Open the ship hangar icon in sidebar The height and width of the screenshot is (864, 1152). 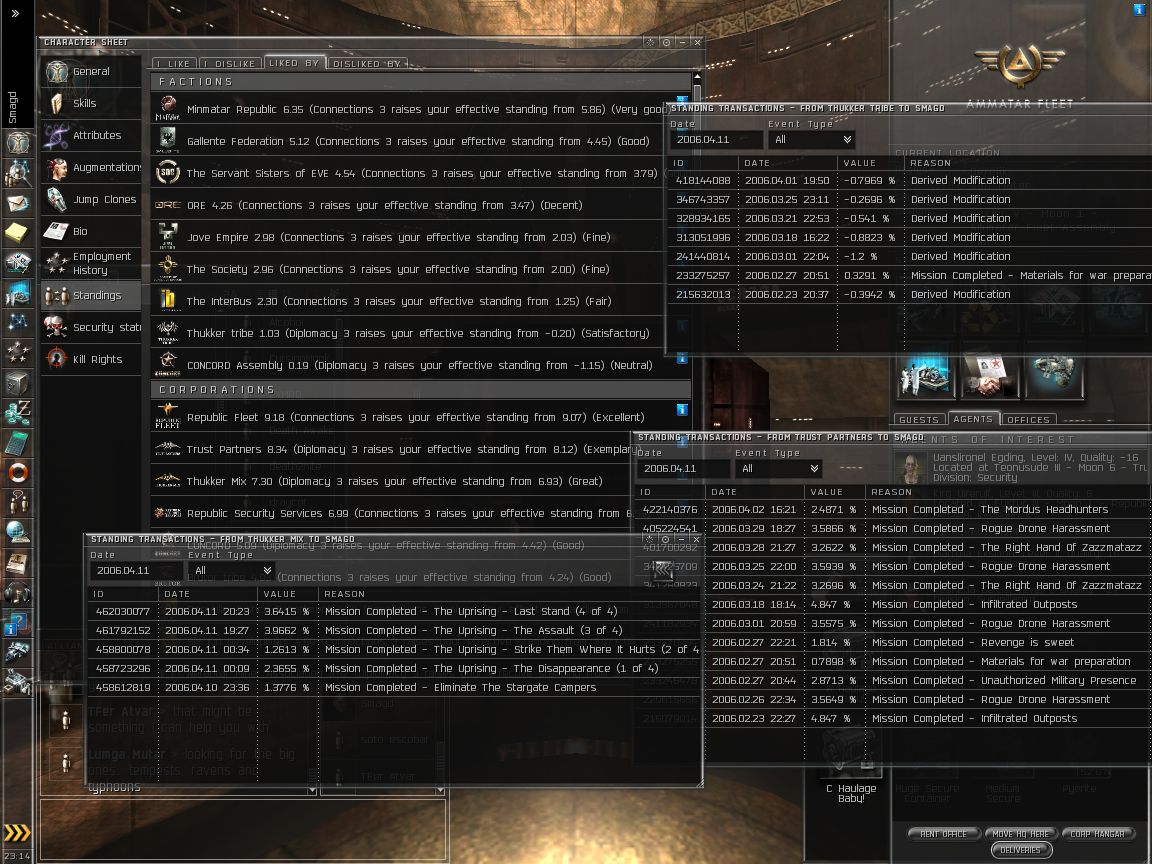[x=17, y=652]
